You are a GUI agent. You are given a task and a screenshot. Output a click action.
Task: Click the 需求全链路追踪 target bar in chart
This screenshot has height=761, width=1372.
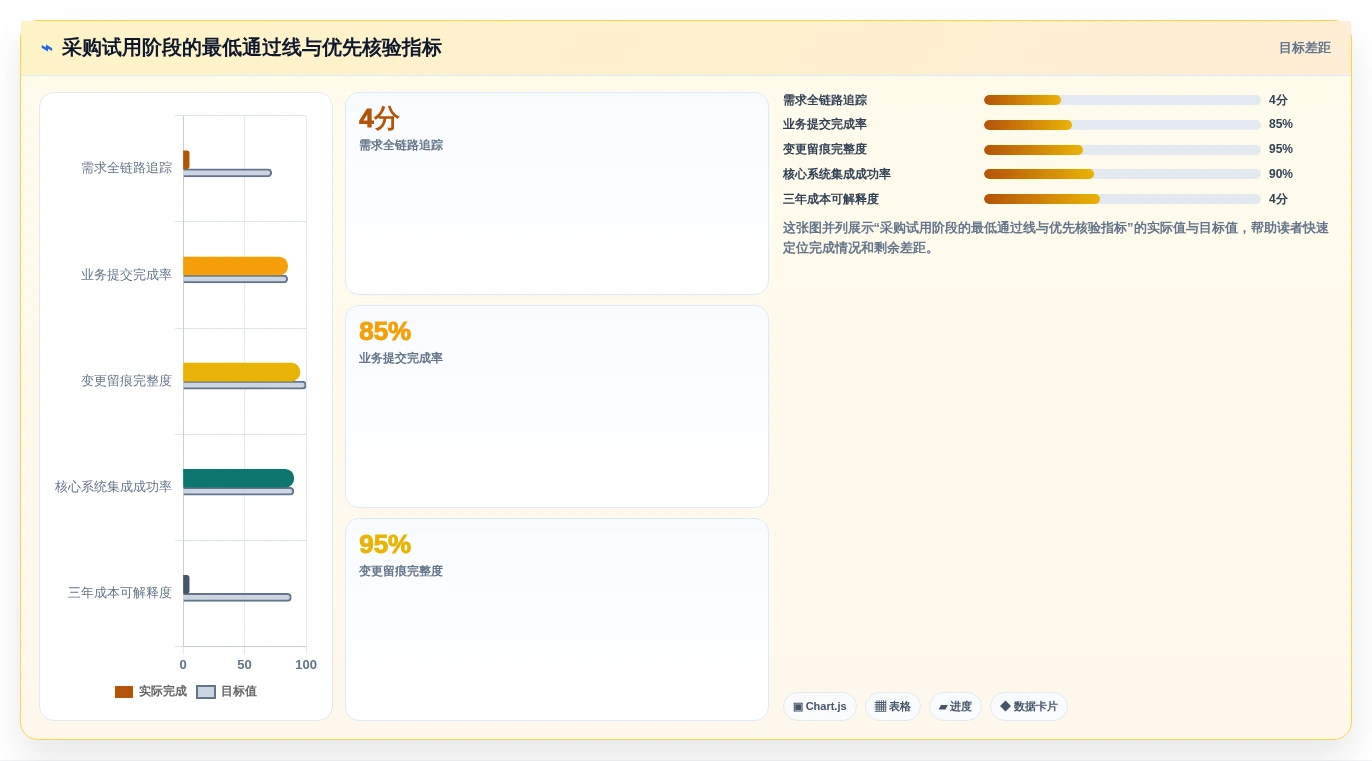coord(227,173)
